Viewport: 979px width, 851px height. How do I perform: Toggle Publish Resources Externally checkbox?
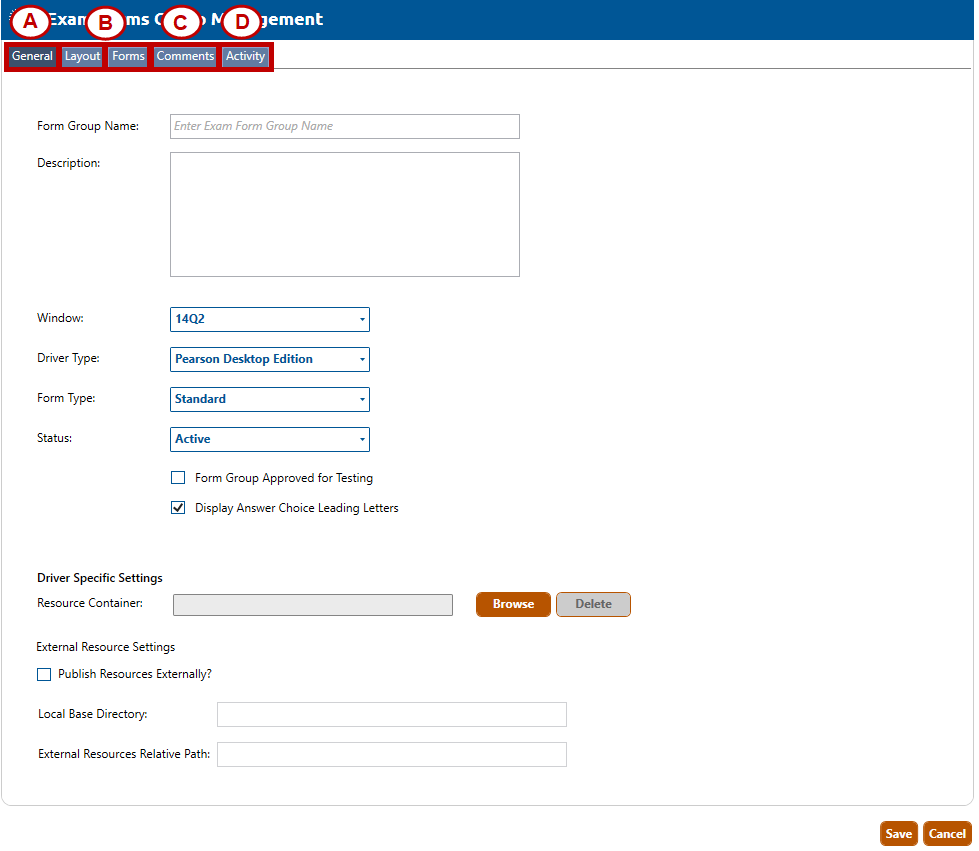pyautogui.click(x=44, y=674)
